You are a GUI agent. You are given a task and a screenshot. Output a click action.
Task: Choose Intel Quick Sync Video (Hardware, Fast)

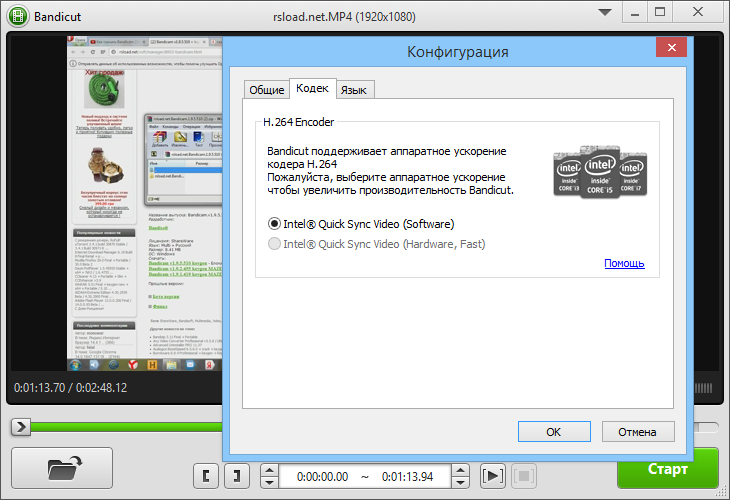point(377,244)
